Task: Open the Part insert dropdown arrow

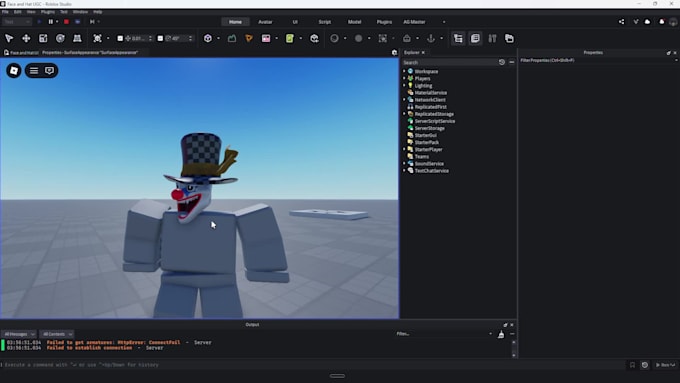Action: tap(218, 39)
